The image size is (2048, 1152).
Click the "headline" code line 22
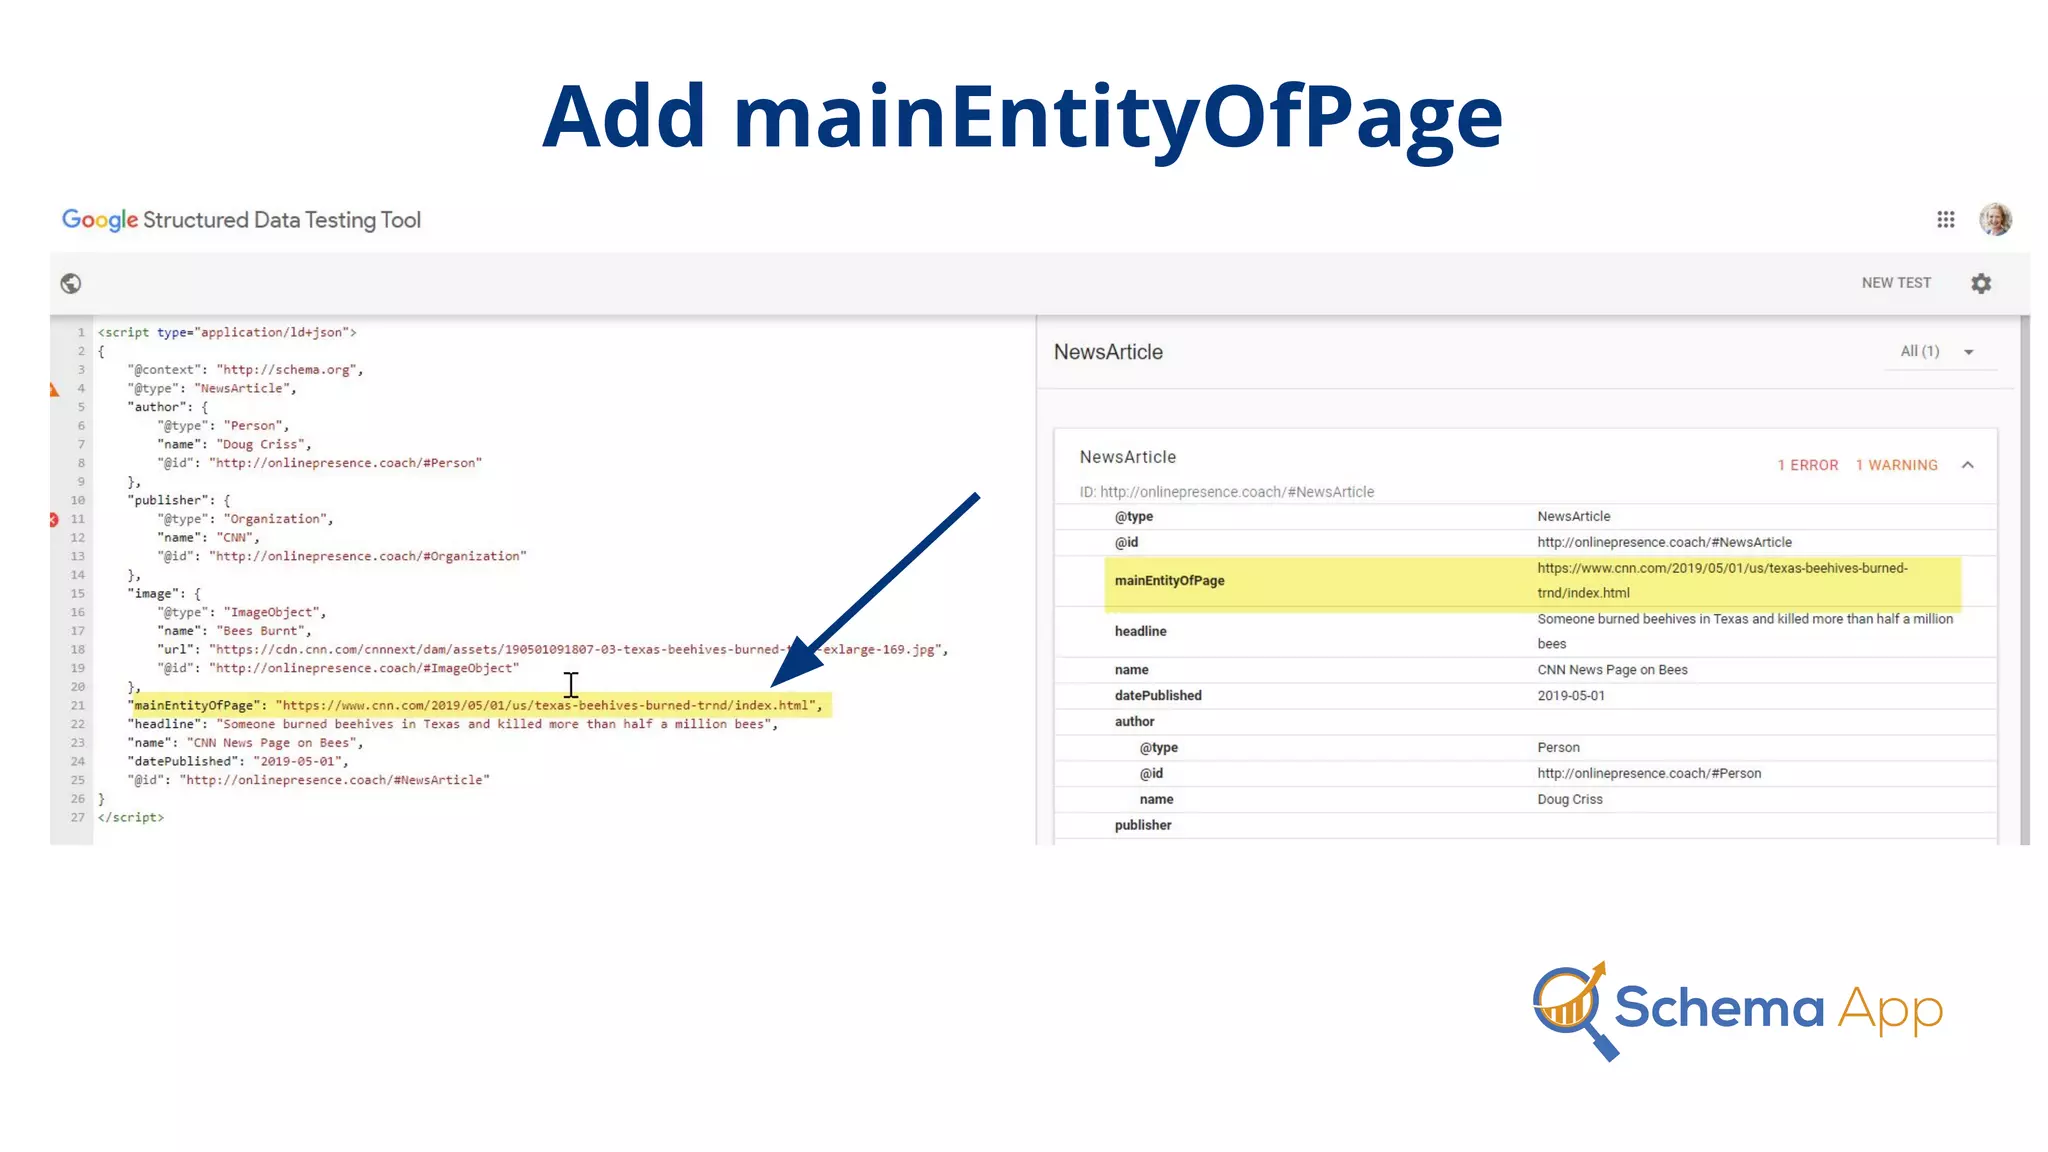452,725
